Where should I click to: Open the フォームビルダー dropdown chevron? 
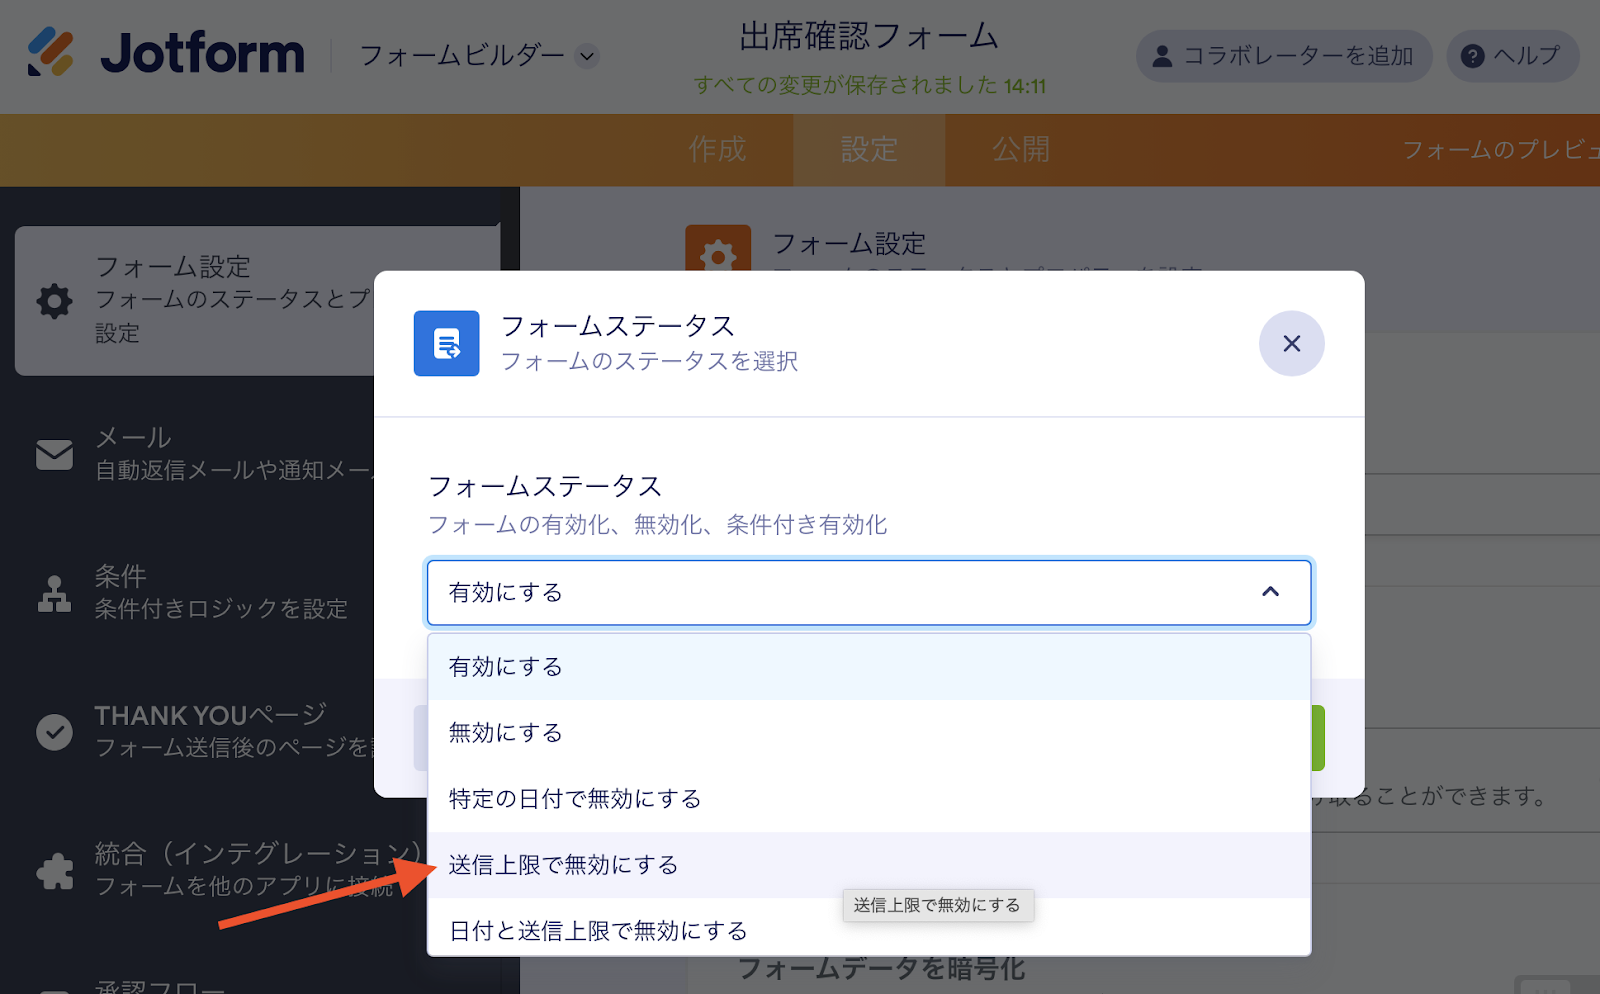tap(588, 56)
